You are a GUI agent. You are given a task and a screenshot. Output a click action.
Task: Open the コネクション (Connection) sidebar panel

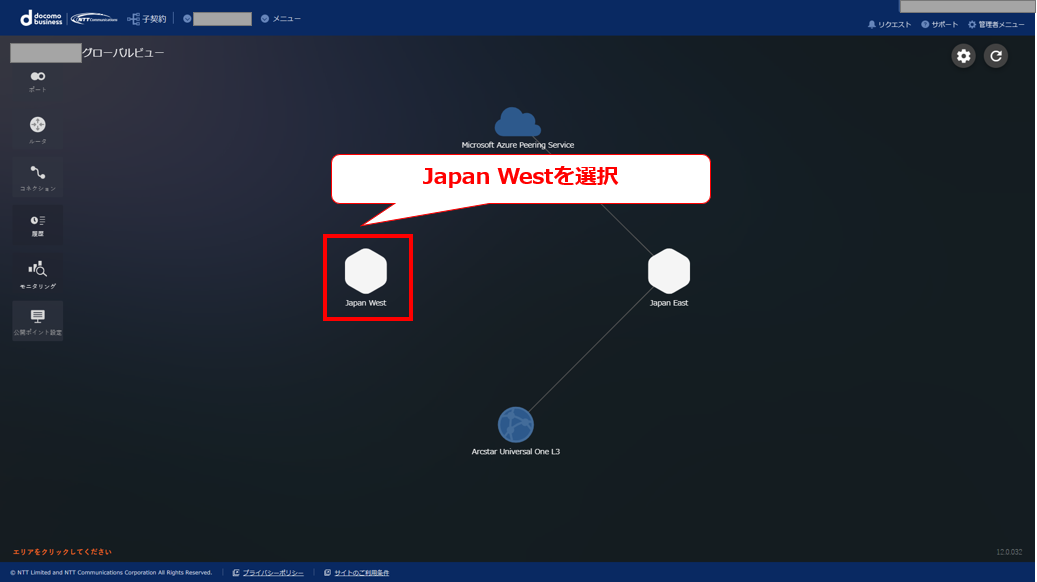point(38,177)
